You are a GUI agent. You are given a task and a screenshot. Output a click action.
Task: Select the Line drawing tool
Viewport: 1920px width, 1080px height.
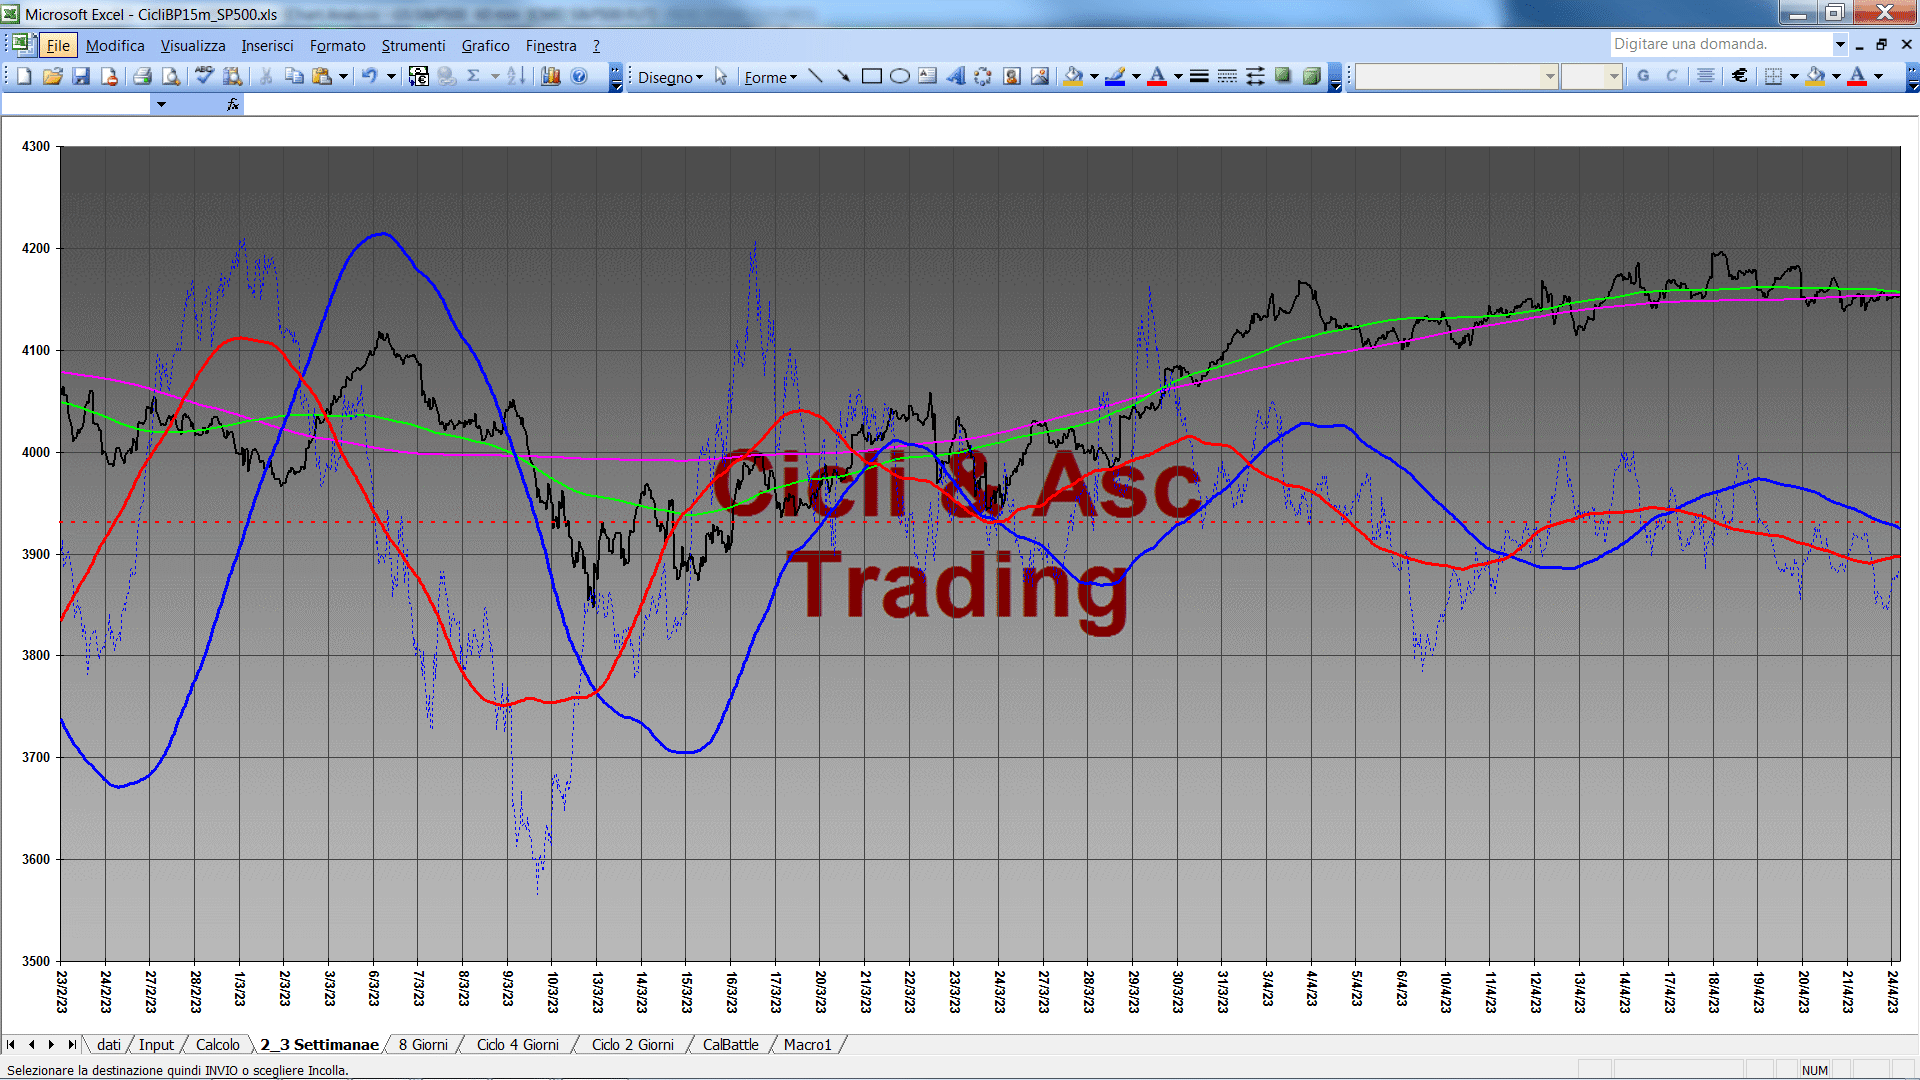click(815, 76)
